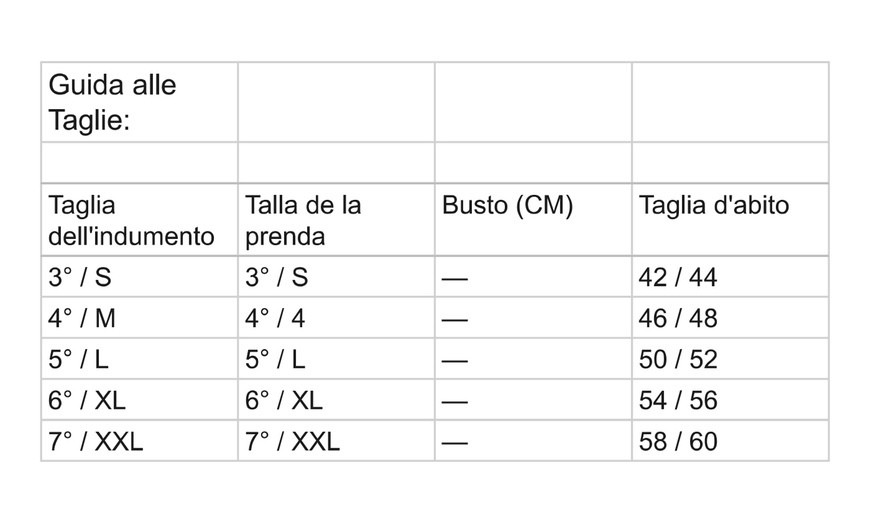The height and width of the screenshot is (524, 870).
Task: Select the 'Busto (CM)' column header
Action: point(533,220)
